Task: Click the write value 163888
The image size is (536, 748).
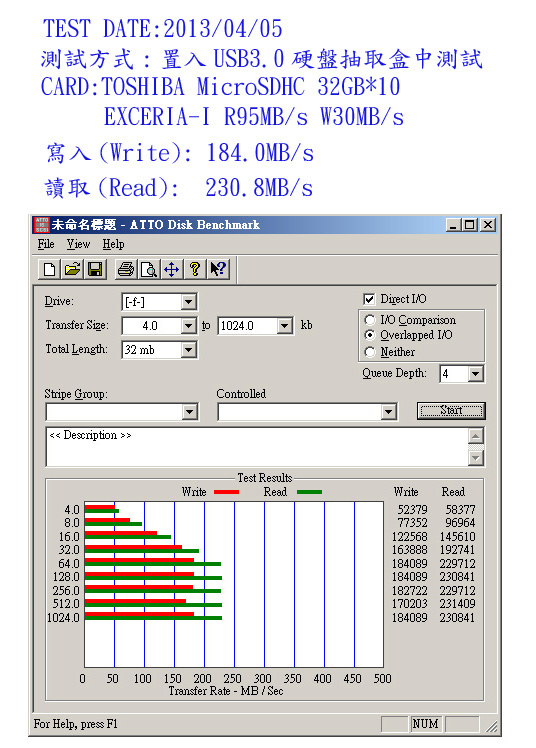Action: (x=410, y=550)
